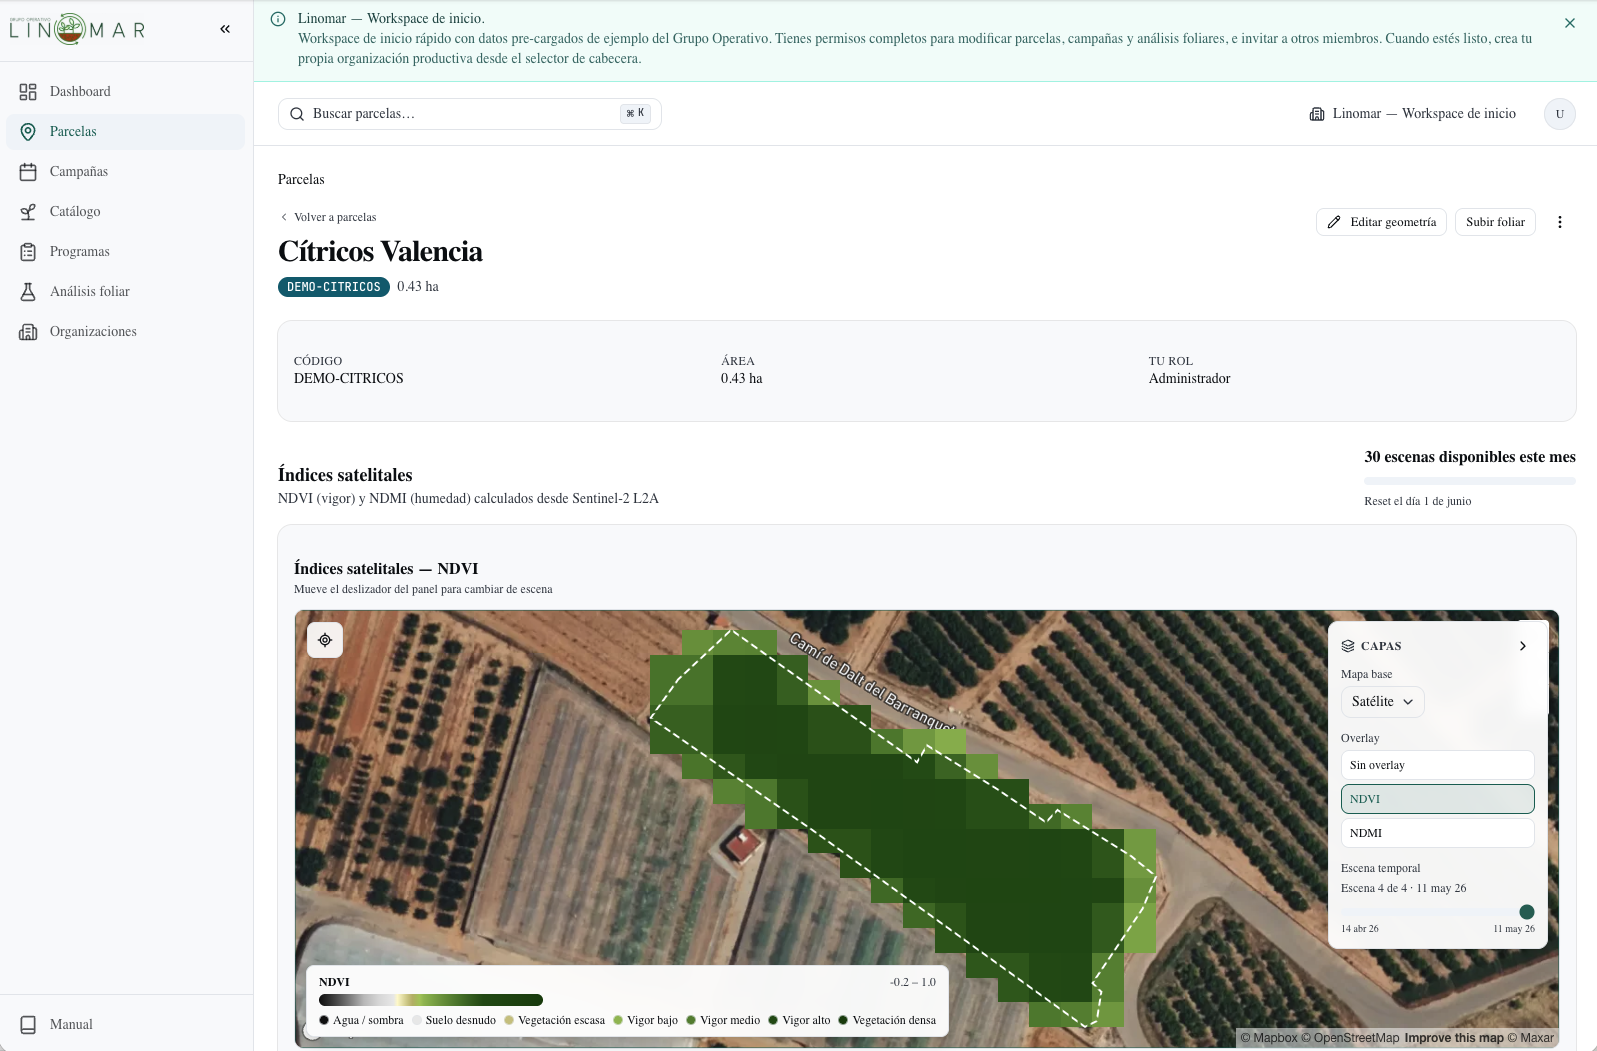Go to Dashboard in the sidebar
1597x1051 pixels.
tap(125, 92)
